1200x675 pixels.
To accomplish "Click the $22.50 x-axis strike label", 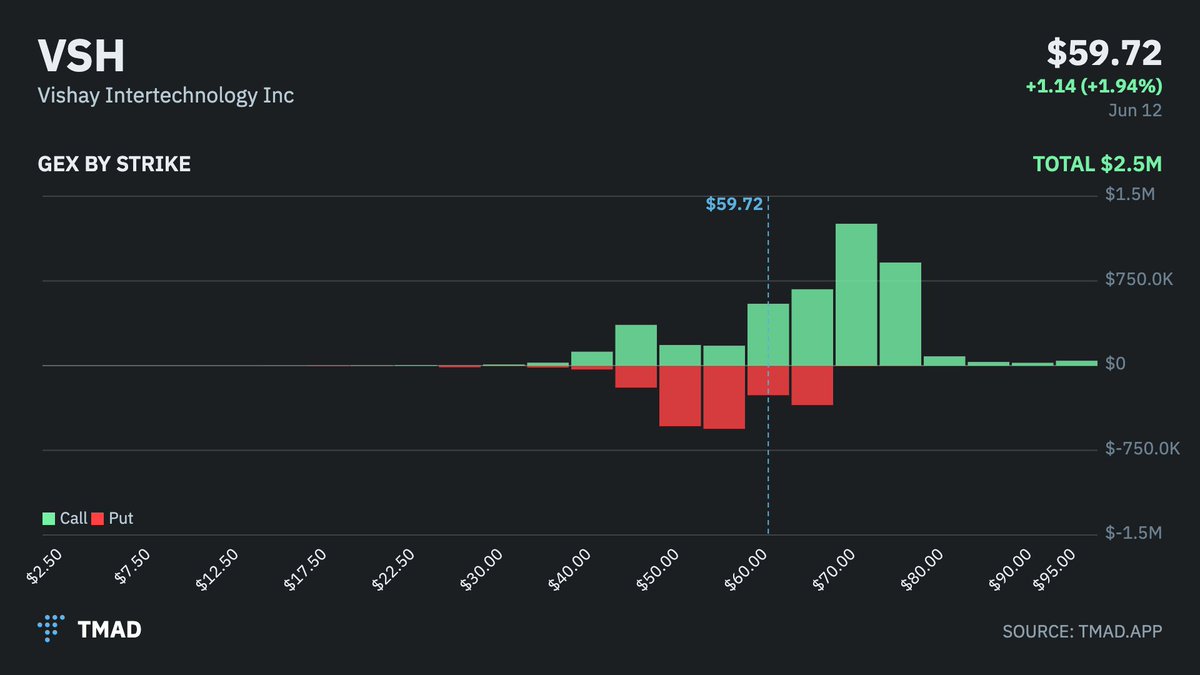I will click(x=394, y=569).
